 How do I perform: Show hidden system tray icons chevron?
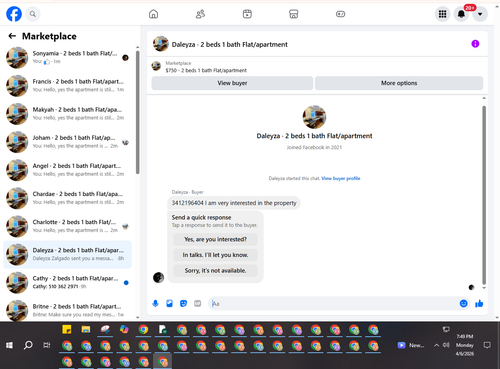tap(436, 345)
